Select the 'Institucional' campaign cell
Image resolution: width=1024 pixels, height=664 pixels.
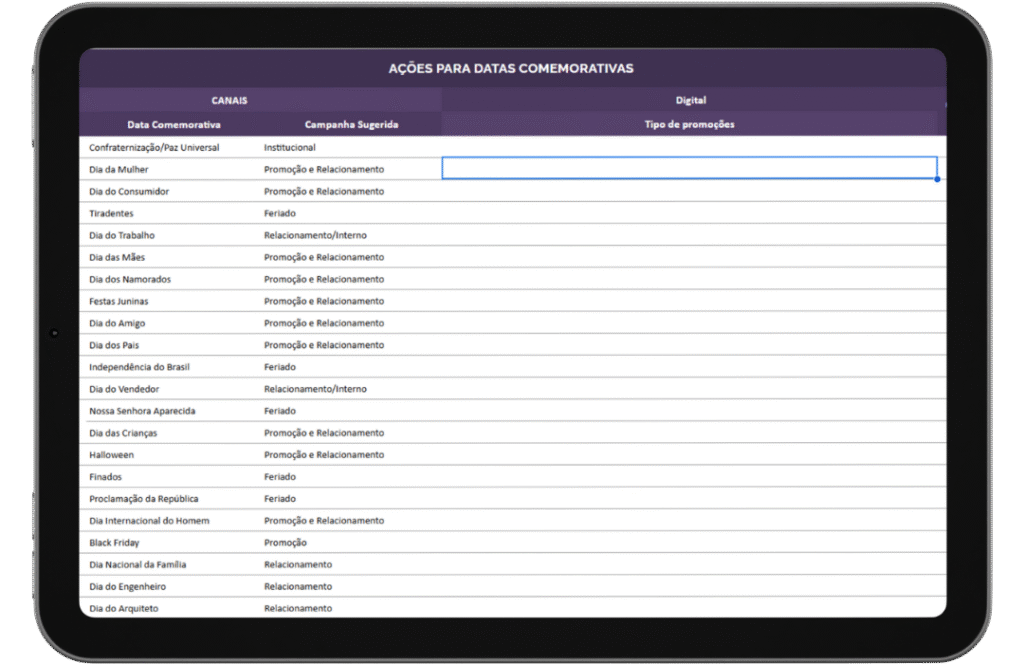click(290, 147)
